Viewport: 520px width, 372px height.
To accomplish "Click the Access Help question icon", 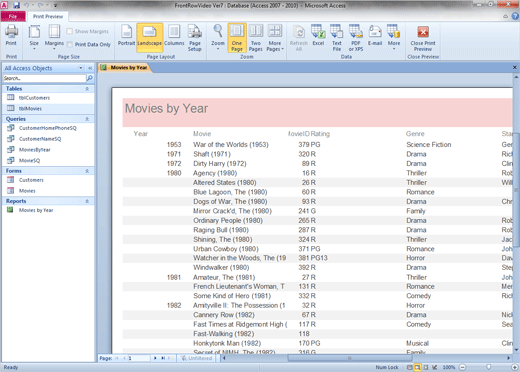I will tap(515, 16).
